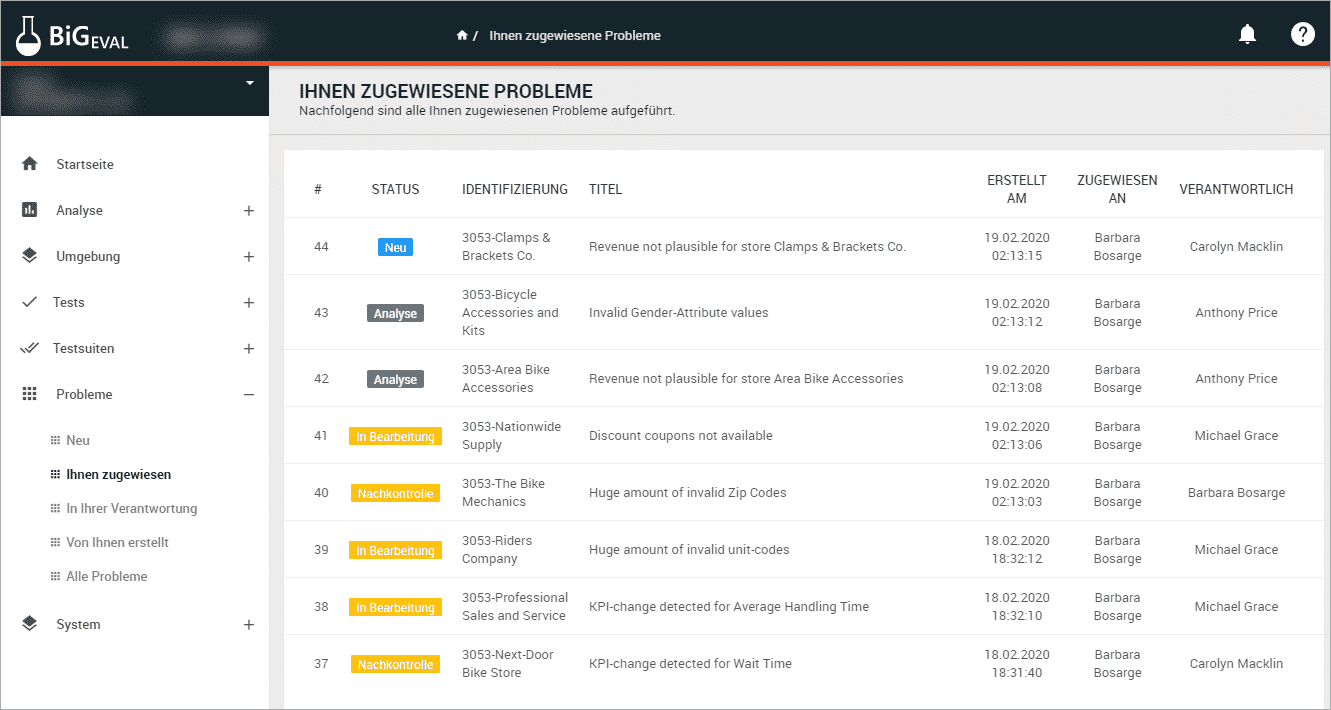Open the sidebar account dropdown arrow
The image size is (1331, 710).
251,84
